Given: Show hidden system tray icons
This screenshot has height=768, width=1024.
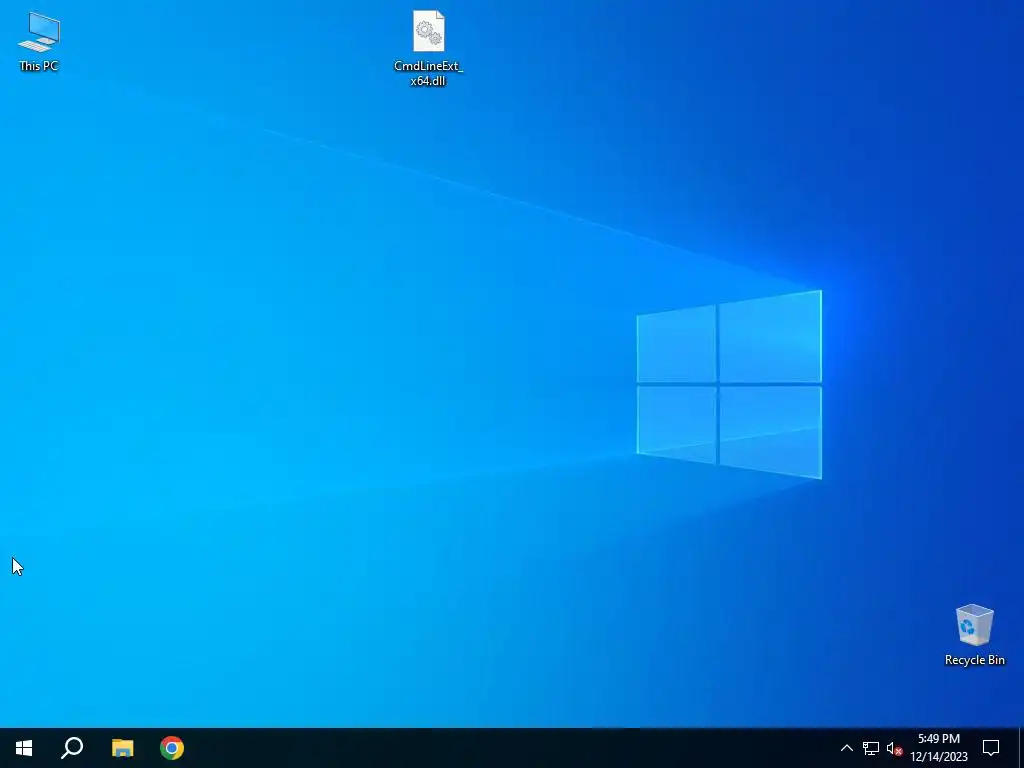Looking at the screenshot, I should 846,748.
